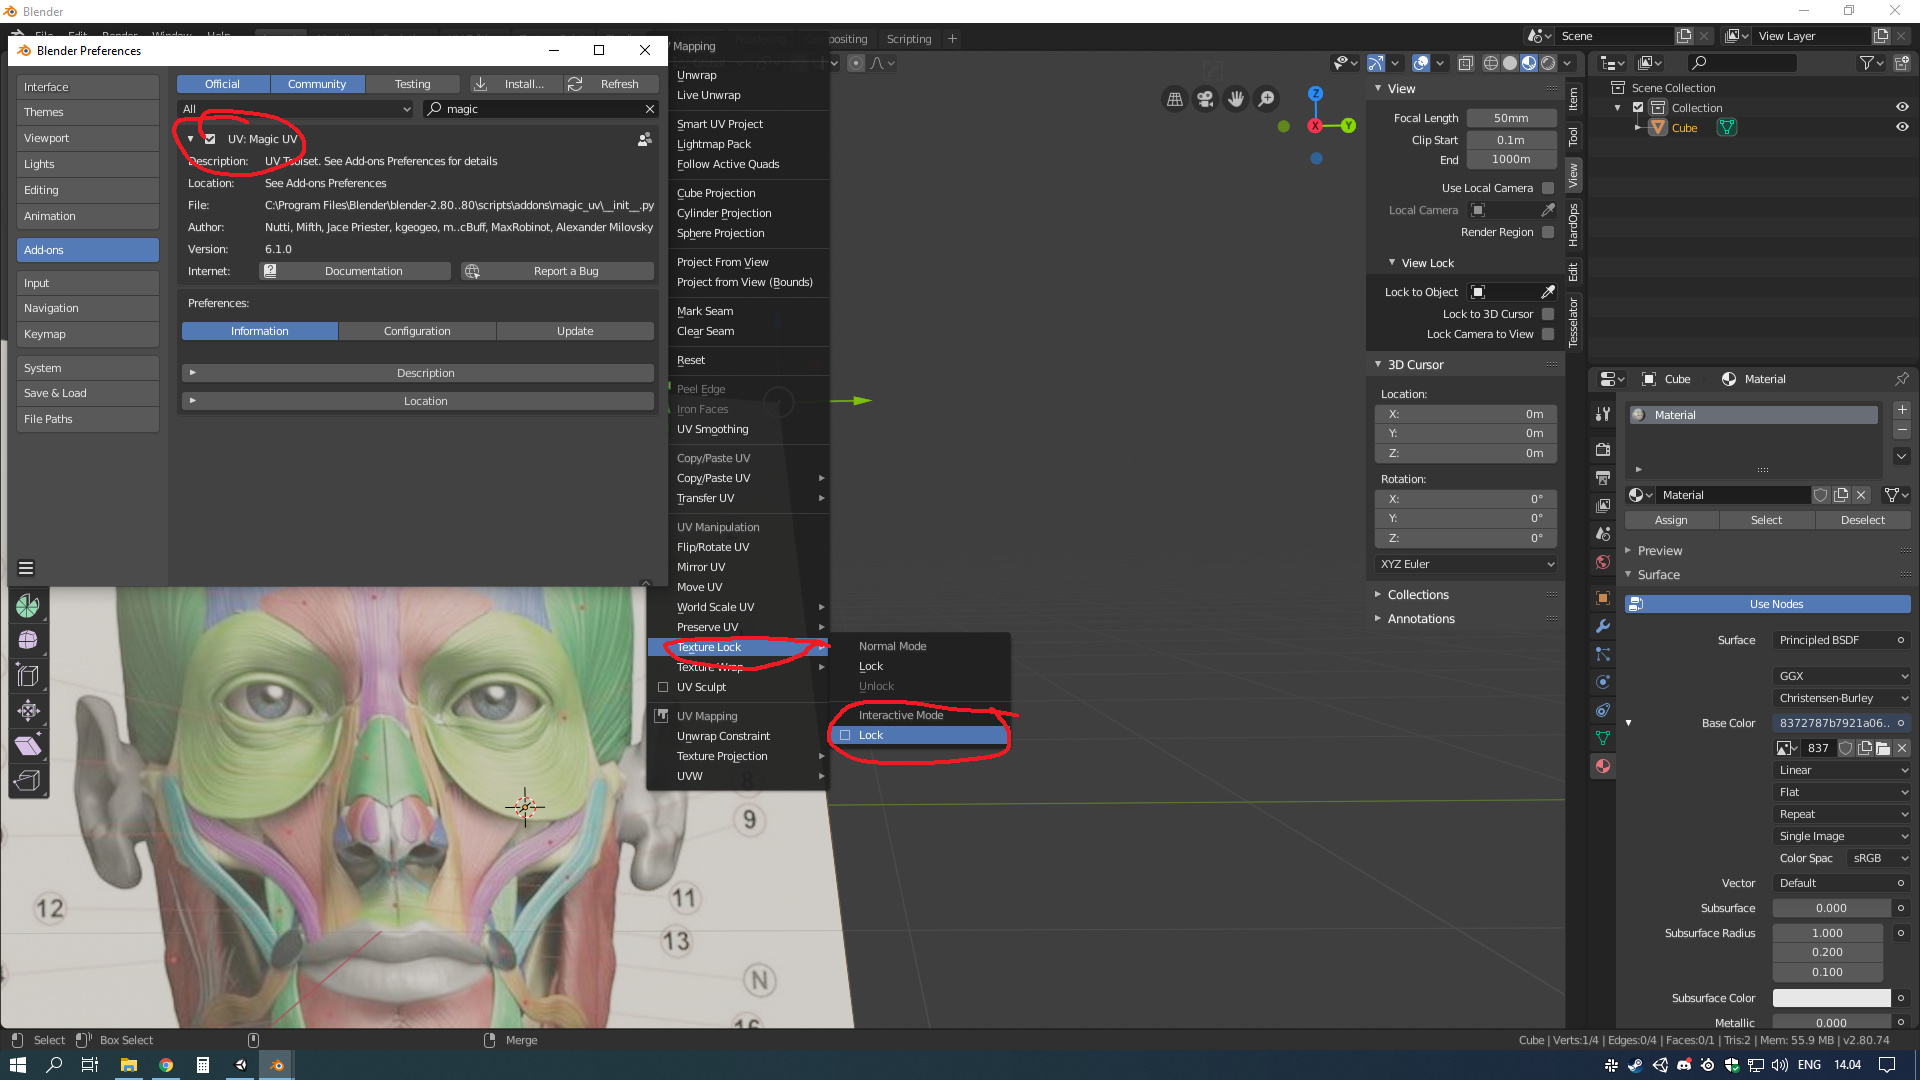Open the Modifier properties tab
This screenshot has width=1920, height=1080.
(1602, 626)
